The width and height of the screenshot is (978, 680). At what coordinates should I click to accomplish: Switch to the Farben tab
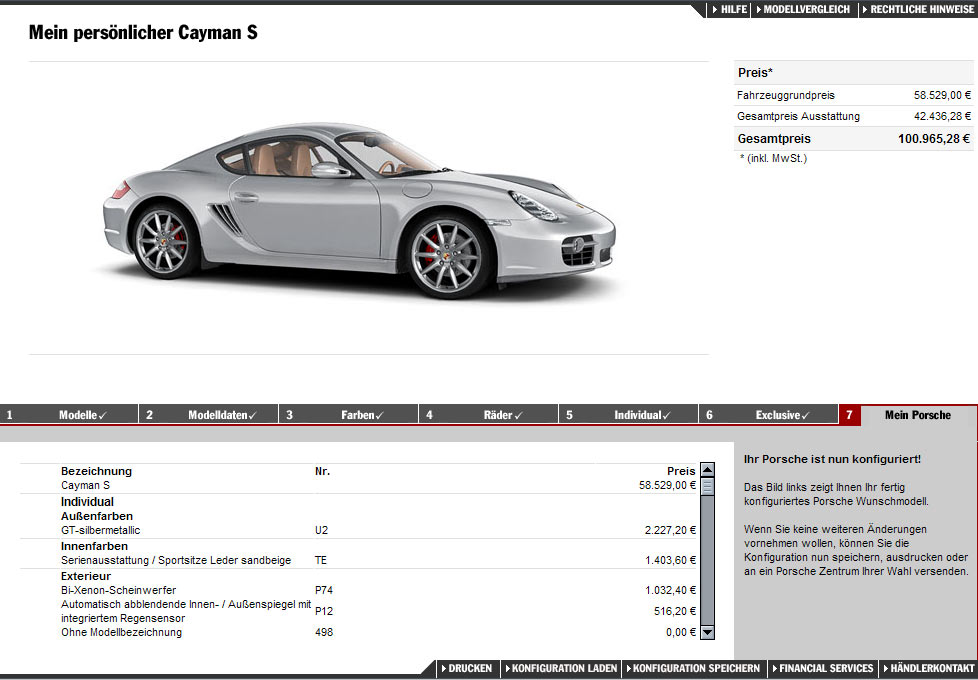tap(349, 415)
